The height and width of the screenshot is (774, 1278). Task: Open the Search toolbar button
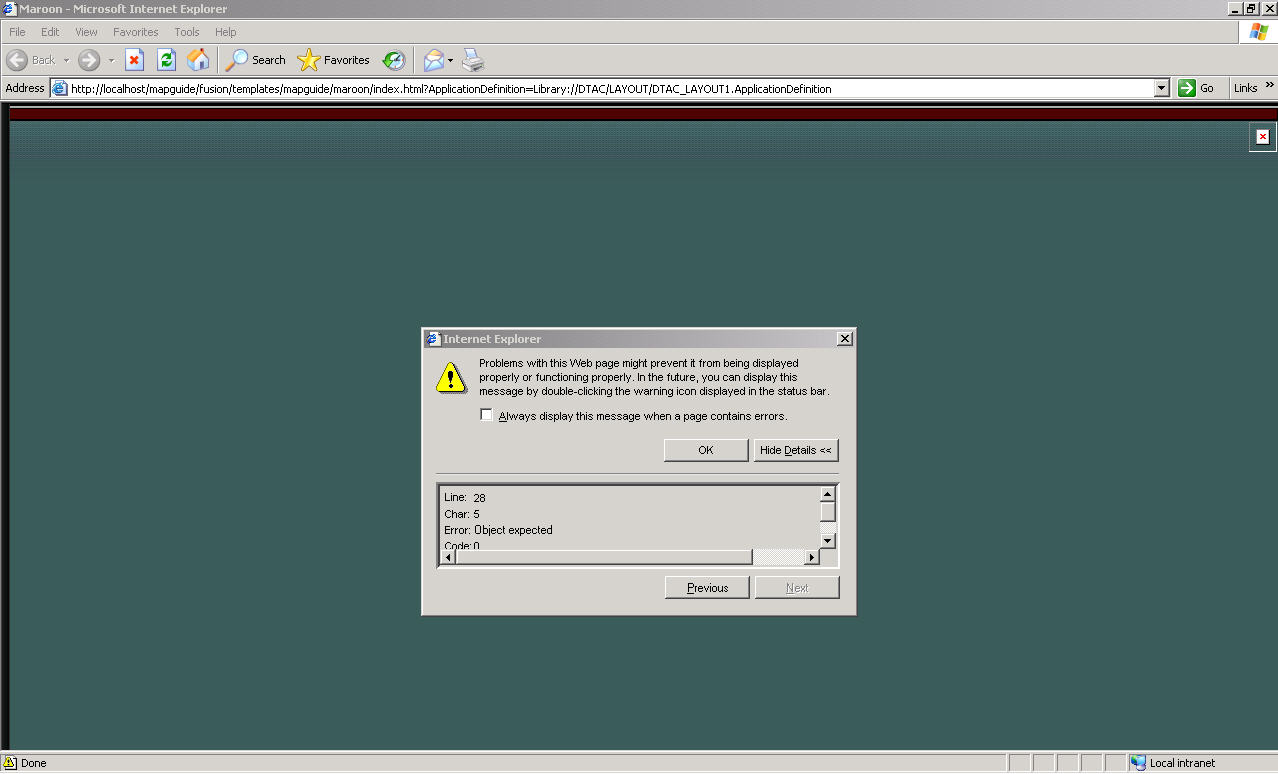coord(256,60)
